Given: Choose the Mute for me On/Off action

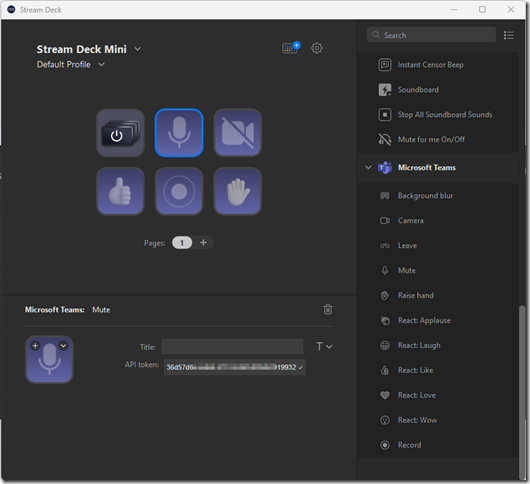Looking at the screenshot, I should click(x=437, y=140).
